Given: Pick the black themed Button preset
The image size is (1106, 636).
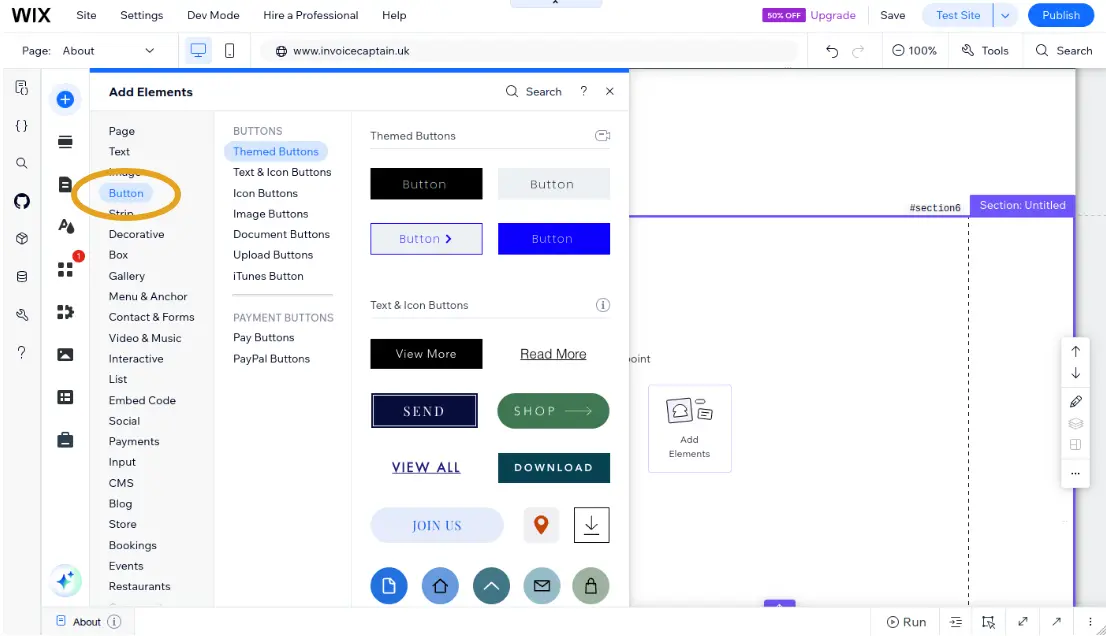Looking at the screenshot, I should pos(426,184).
